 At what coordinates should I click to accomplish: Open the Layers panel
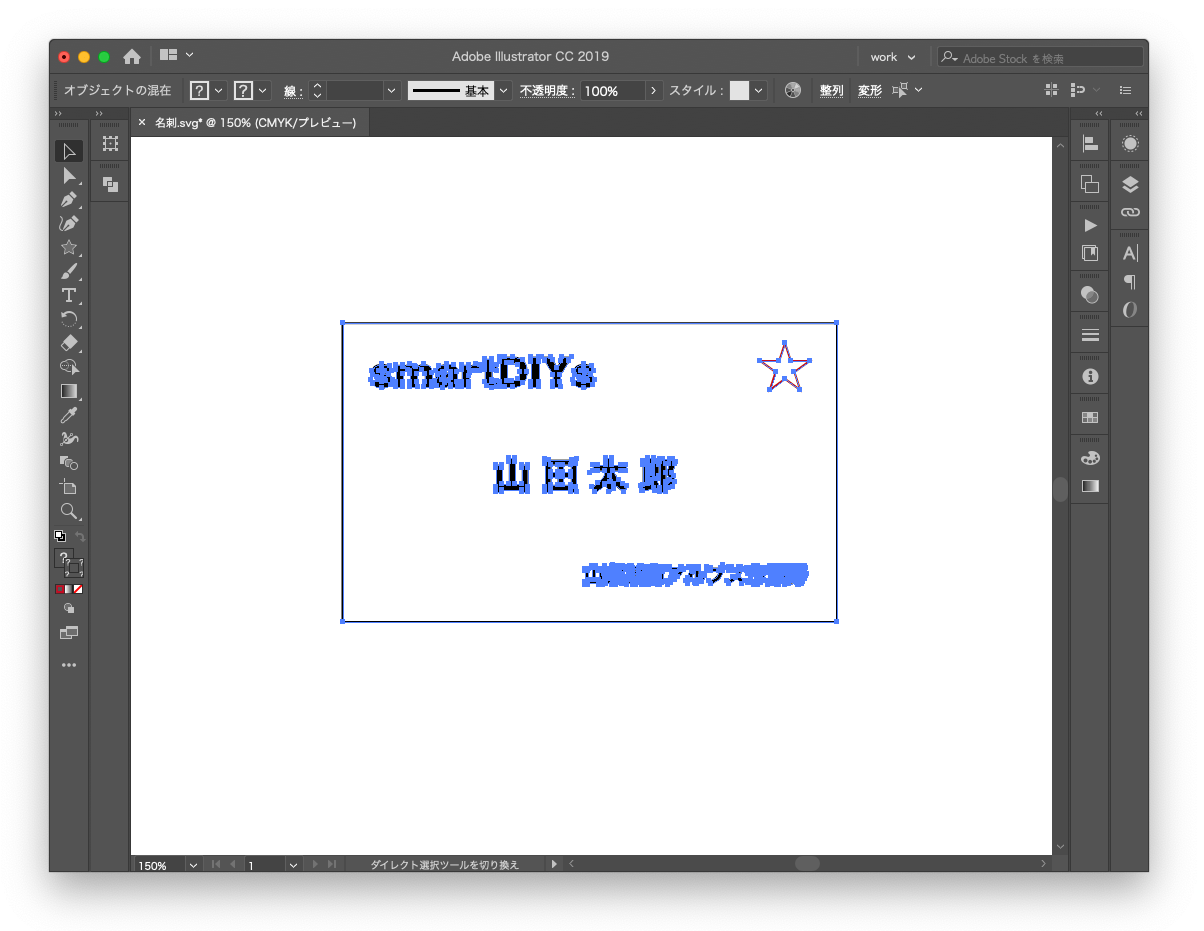pyautogui.click(x=1130, y=185)
